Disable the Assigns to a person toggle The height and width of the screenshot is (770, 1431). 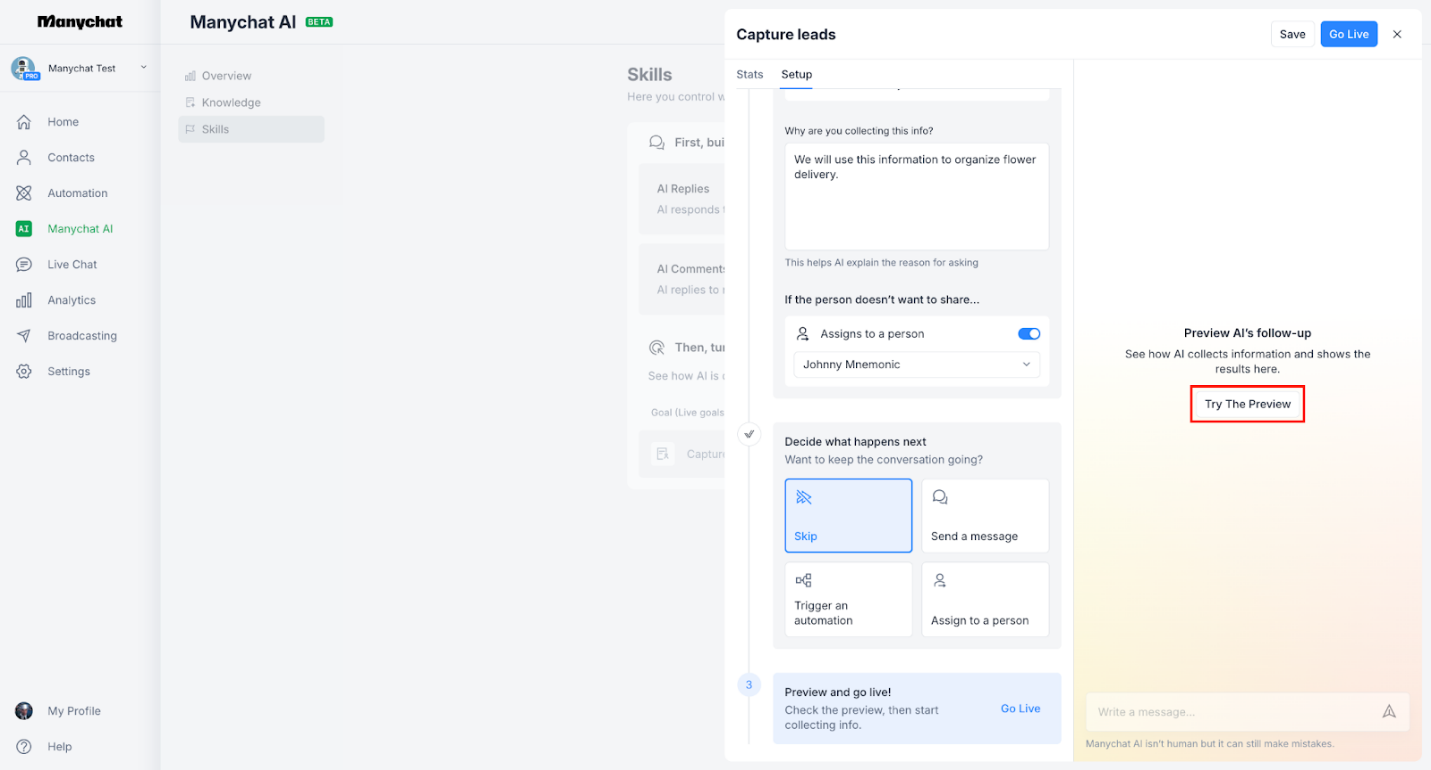(x=1028, y=333)
